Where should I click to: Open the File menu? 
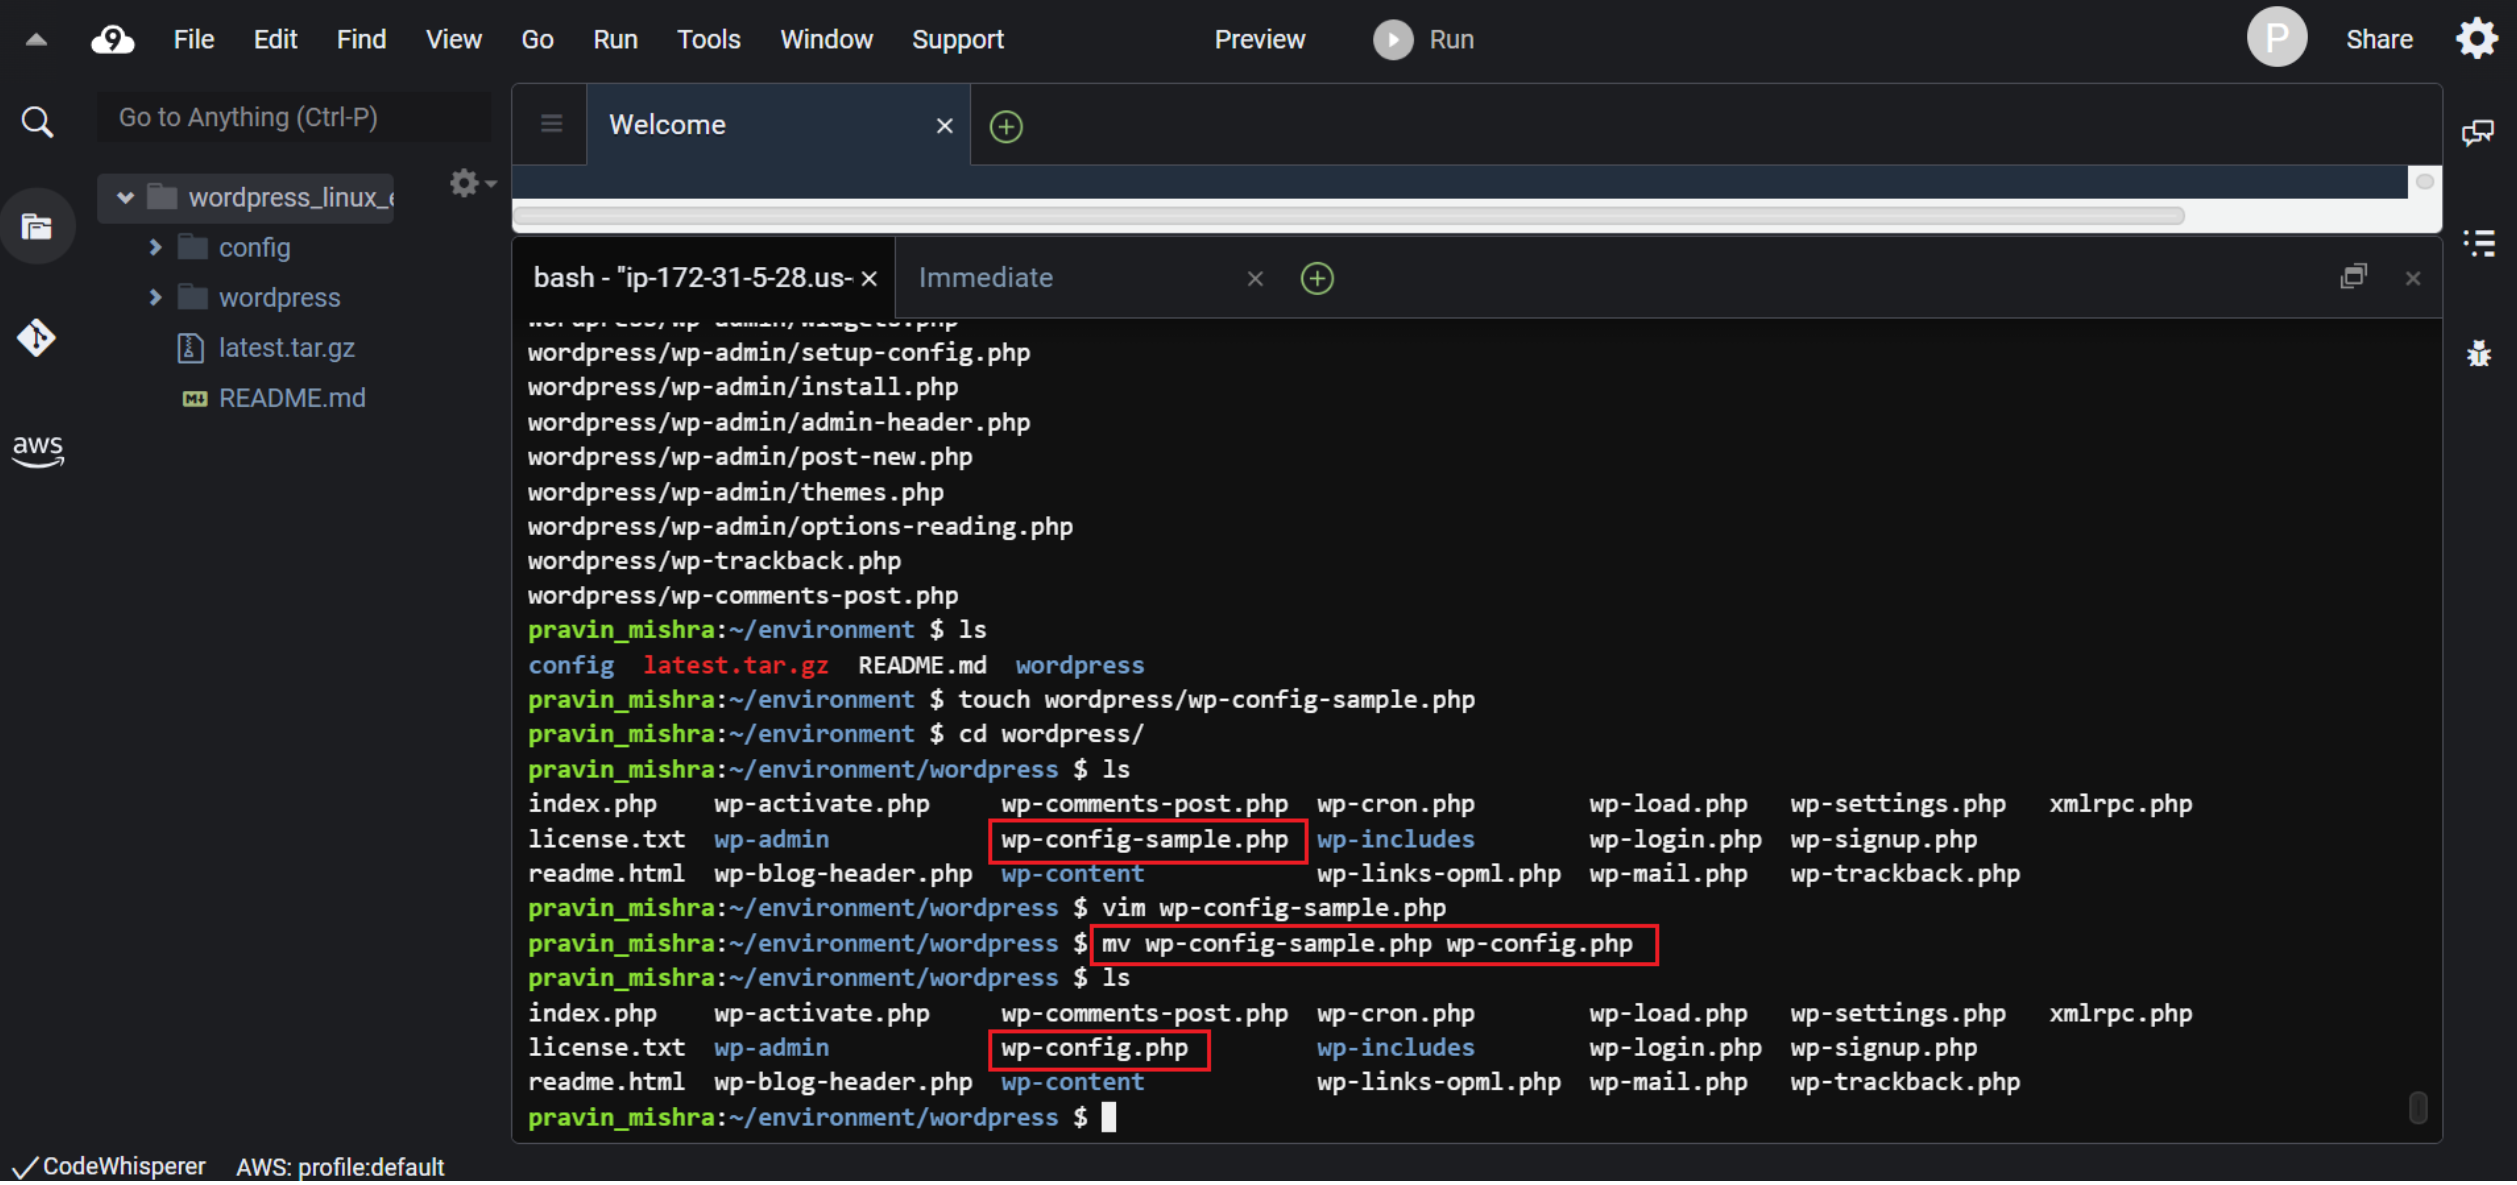tap(193, 39)
